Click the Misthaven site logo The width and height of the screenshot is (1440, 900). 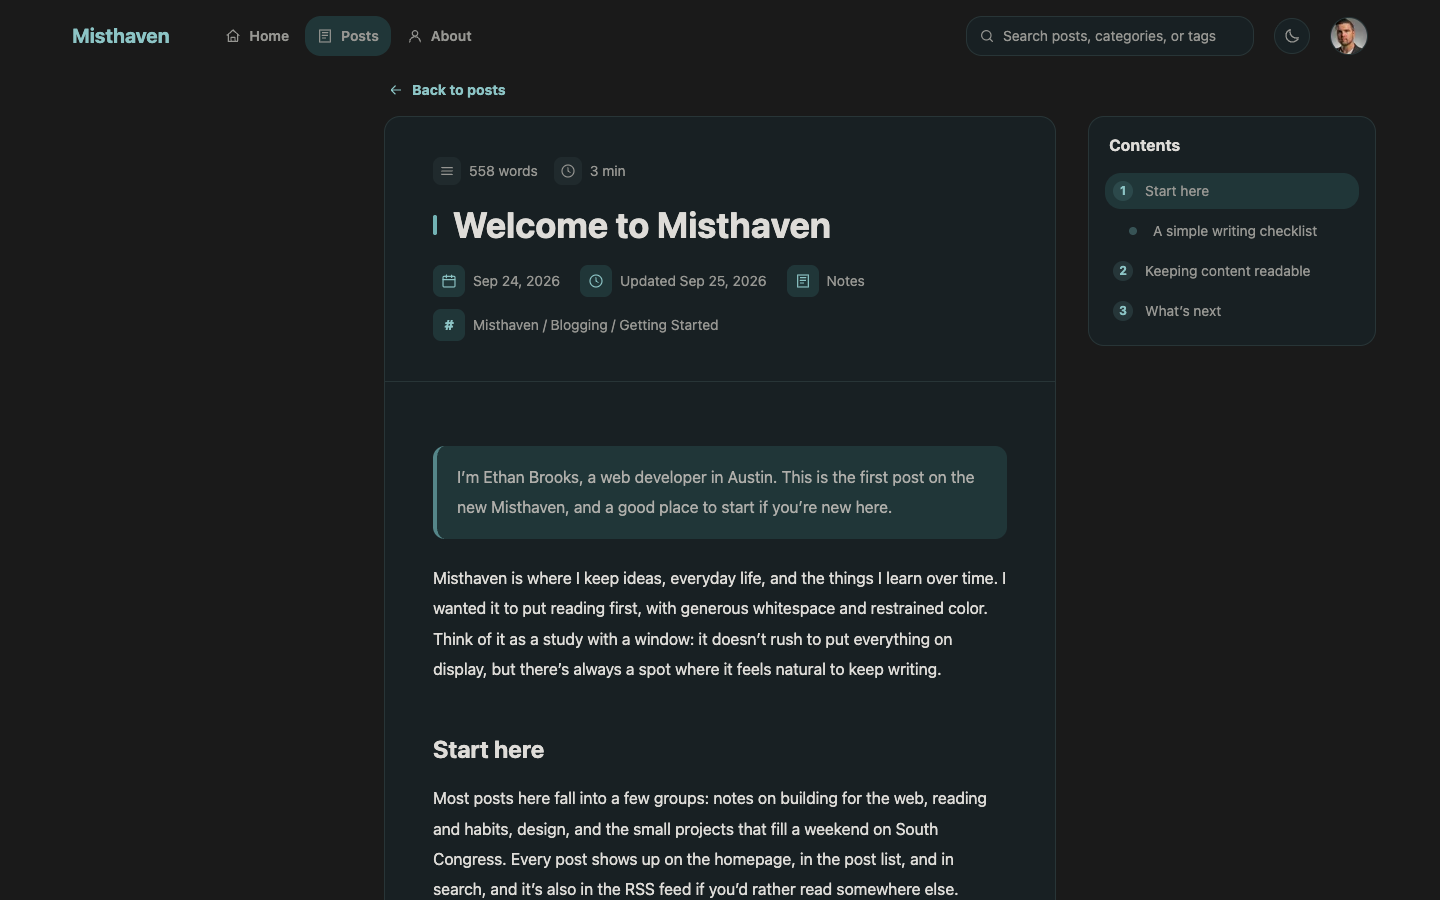121,36
